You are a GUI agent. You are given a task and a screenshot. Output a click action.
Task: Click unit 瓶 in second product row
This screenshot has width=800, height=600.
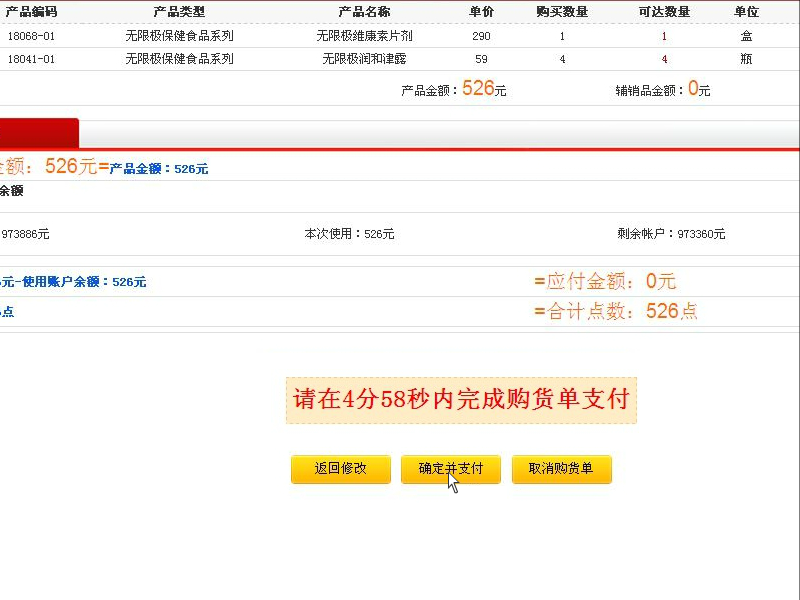coord(746,59)
